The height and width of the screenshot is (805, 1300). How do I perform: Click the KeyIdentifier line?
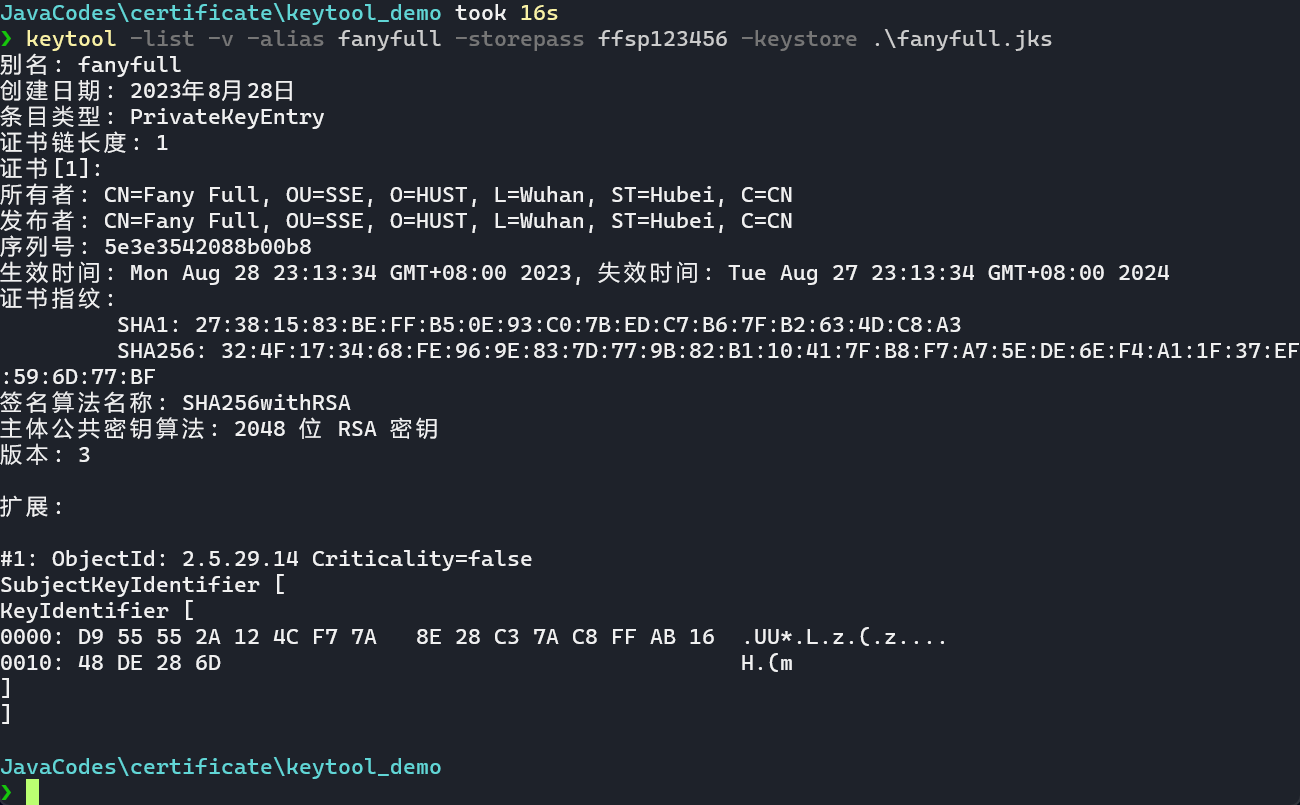pos(97,610)
